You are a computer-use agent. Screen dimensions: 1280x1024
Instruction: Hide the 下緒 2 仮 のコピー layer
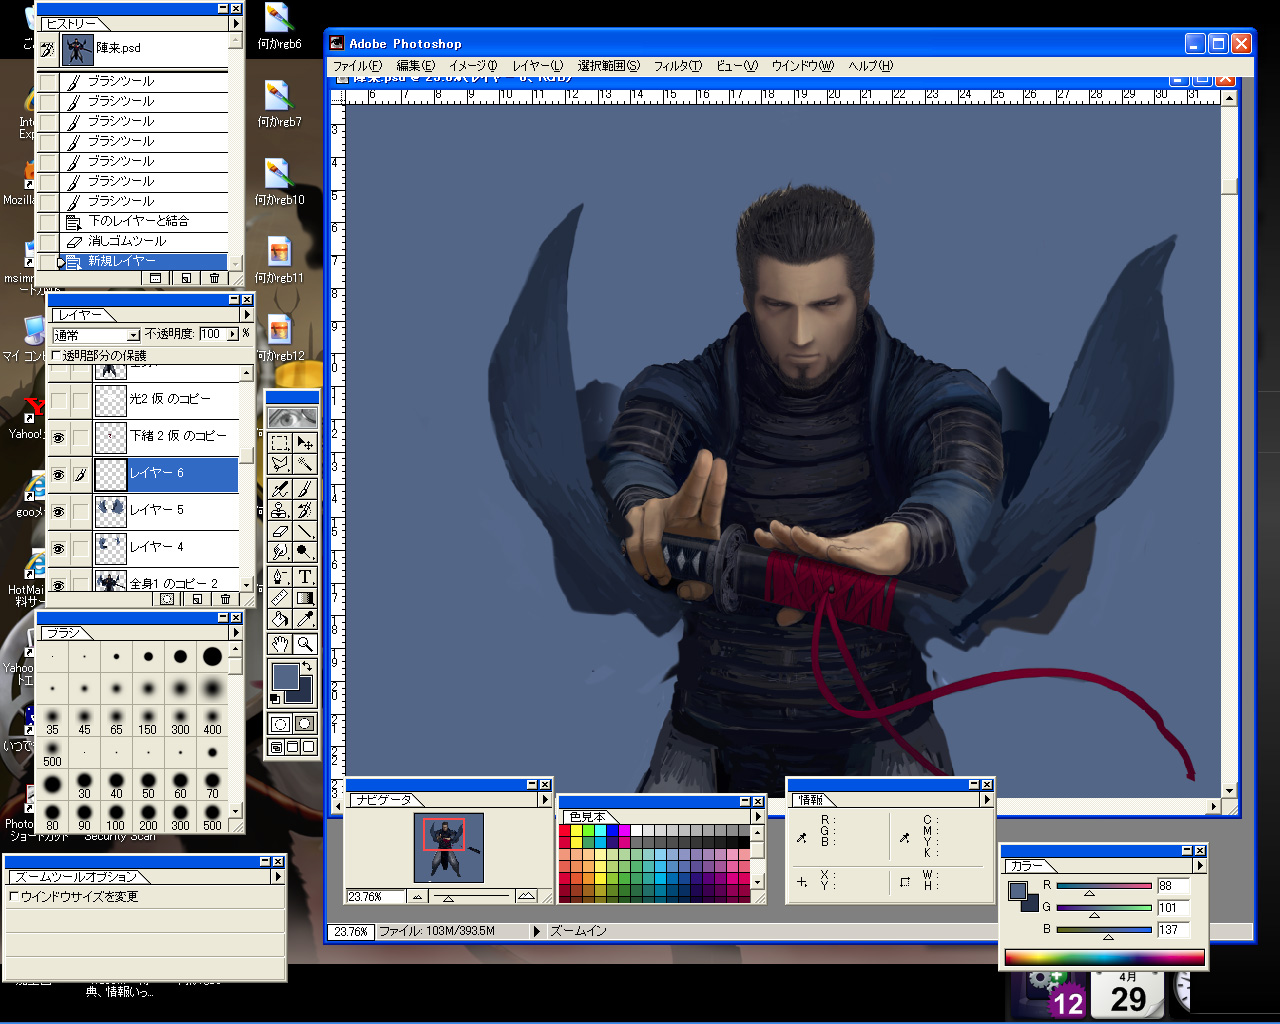click(58, 437)
